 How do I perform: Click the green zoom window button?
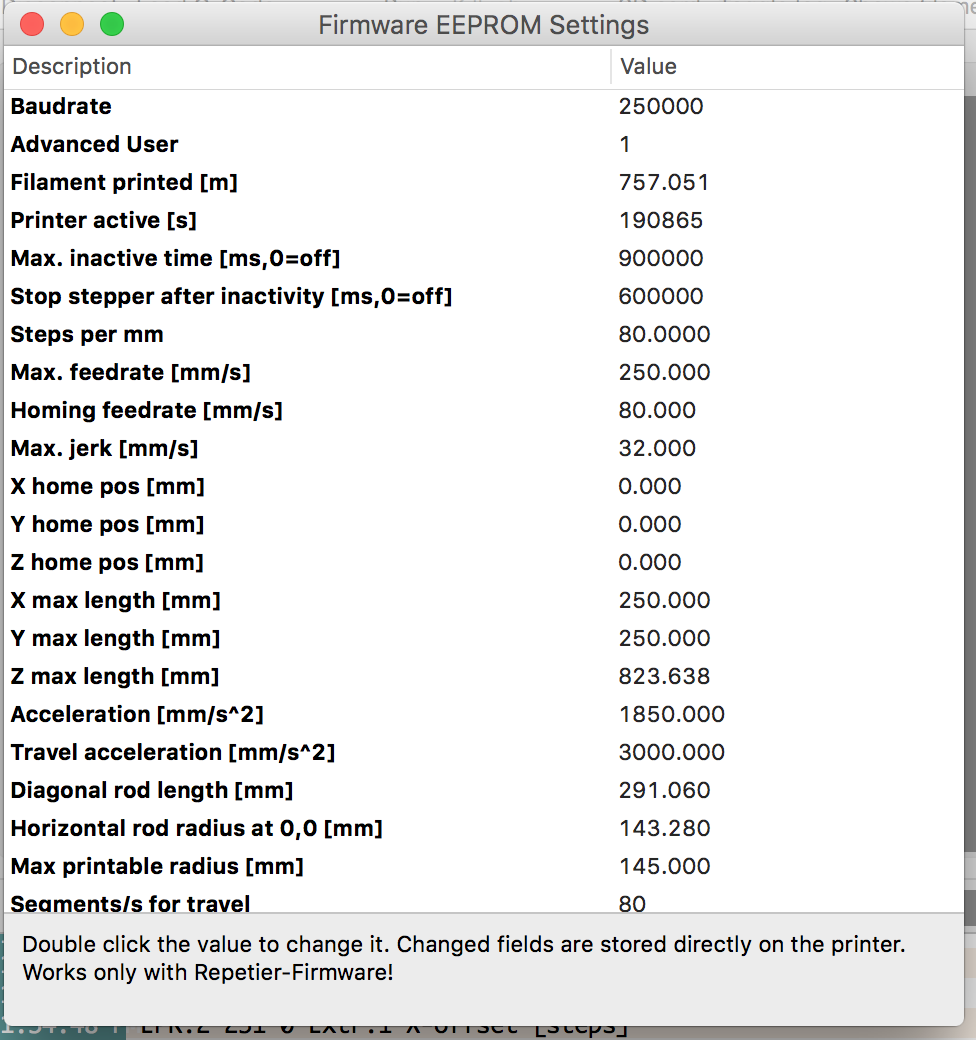tap(111, 24)
